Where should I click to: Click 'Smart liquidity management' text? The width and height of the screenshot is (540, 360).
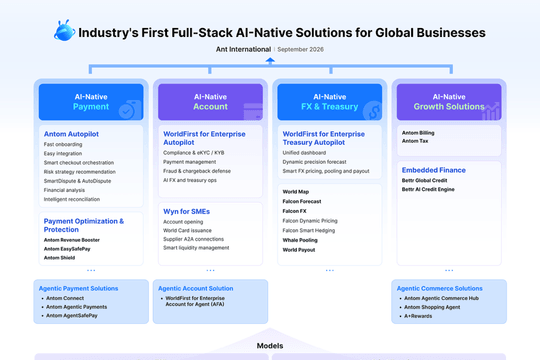coord(196,248)
